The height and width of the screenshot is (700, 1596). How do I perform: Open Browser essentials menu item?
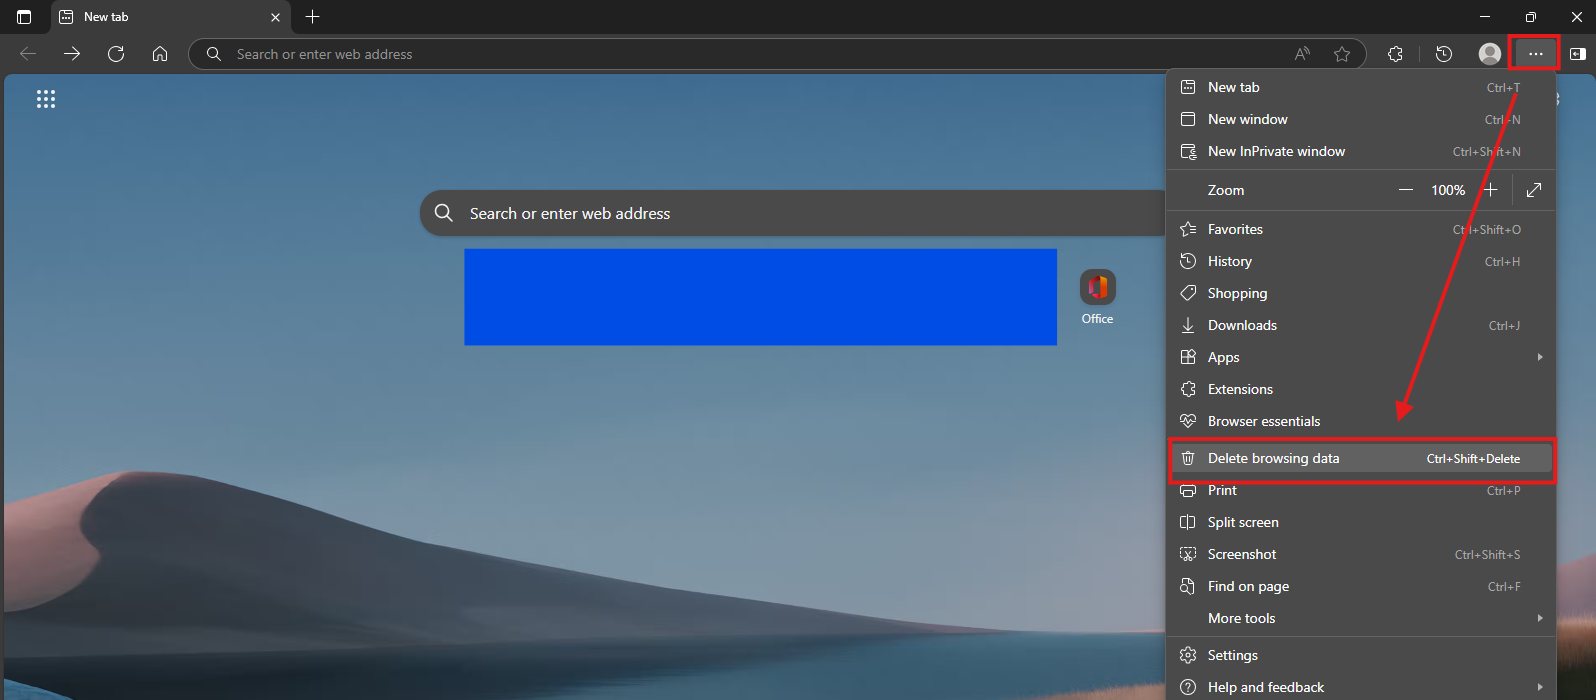click(x=1360, y=421)
